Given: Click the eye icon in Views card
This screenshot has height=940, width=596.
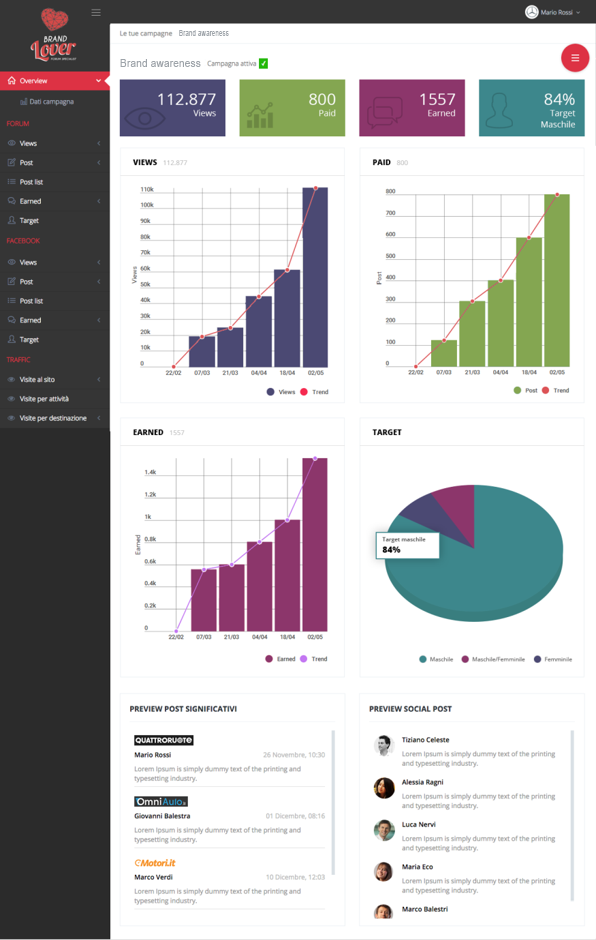Looking at the screenshot, I should coord(144,118).
